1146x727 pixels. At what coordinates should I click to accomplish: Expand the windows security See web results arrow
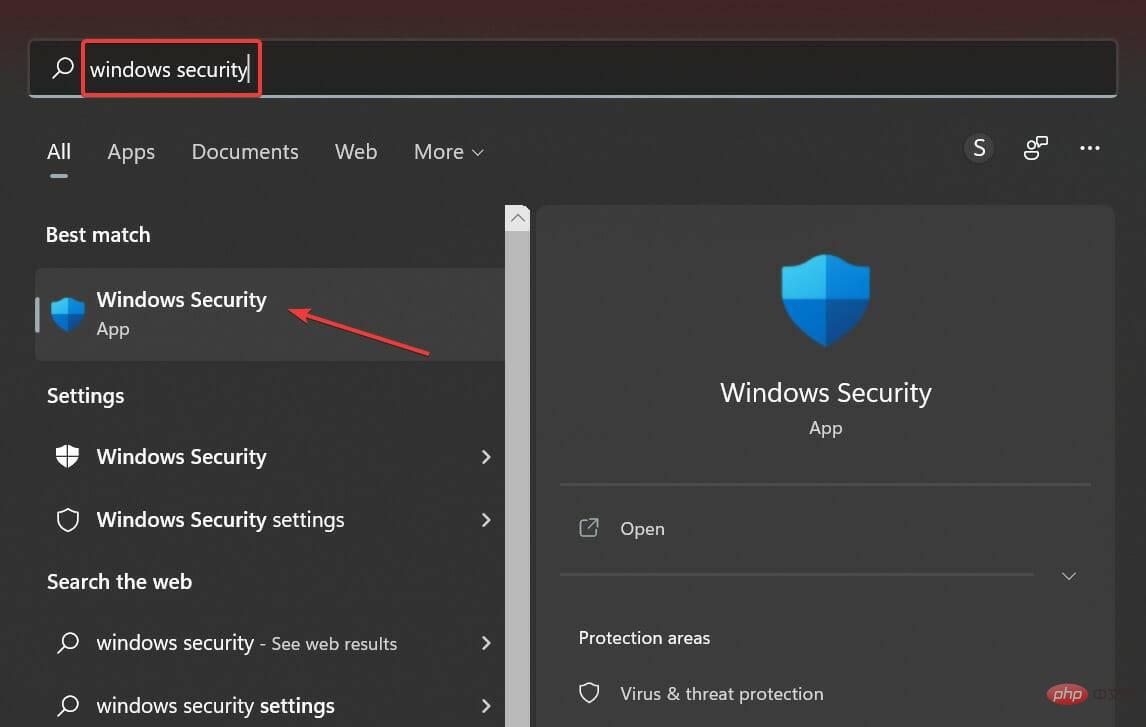pos(486,643)
